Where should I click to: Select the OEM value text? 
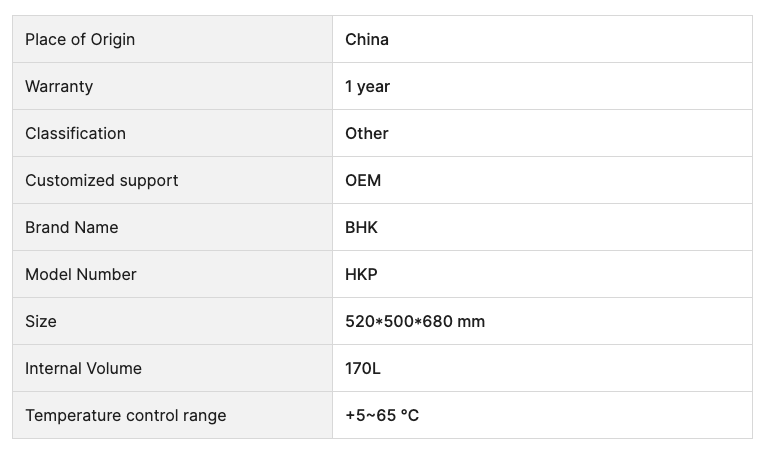(x=363, y=180)
